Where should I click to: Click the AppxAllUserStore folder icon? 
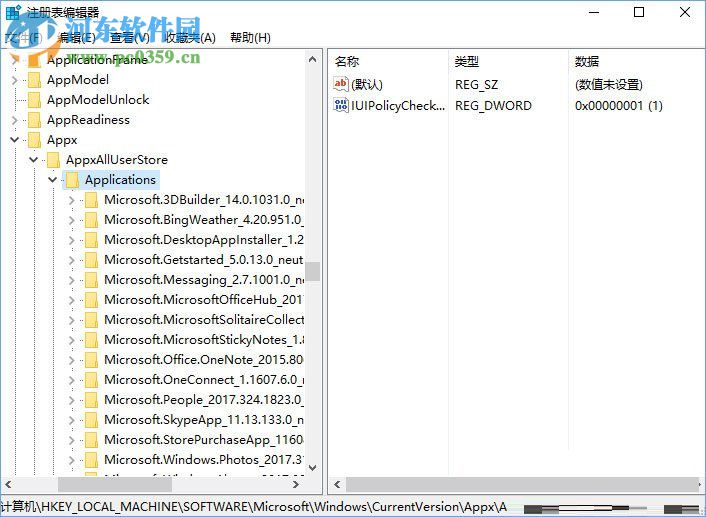point(53,160)
